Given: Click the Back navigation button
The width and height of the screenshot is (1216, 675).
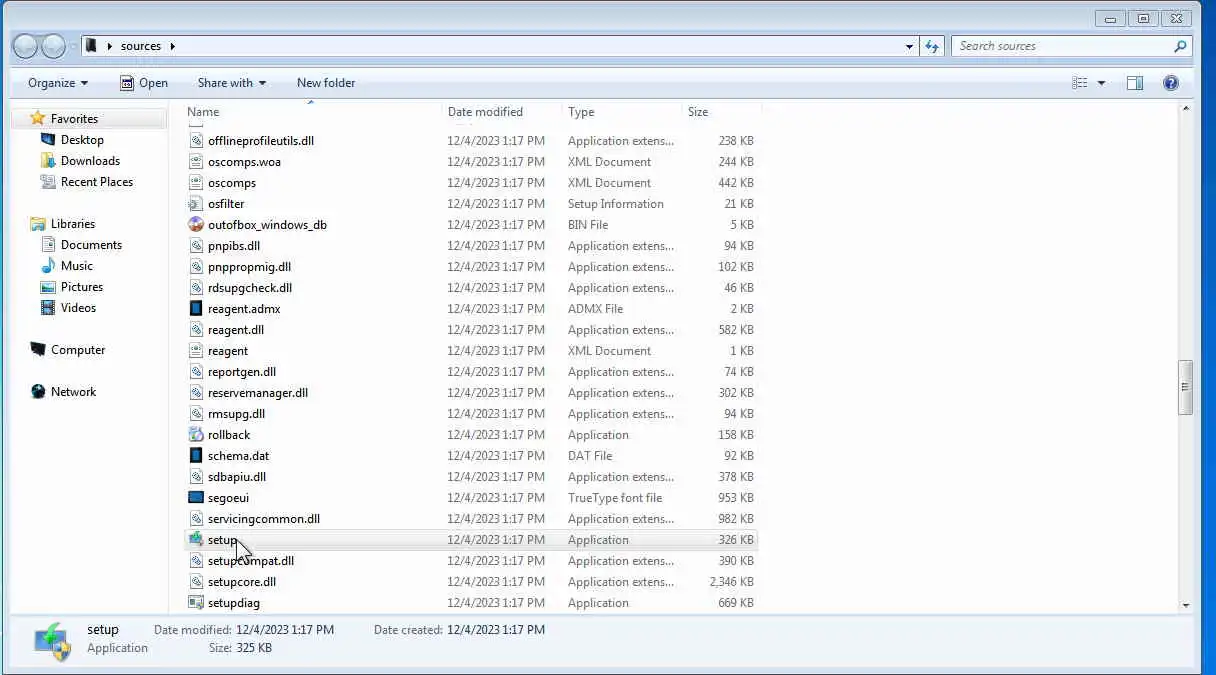Looking at the screenshot, I should (26, 46).
